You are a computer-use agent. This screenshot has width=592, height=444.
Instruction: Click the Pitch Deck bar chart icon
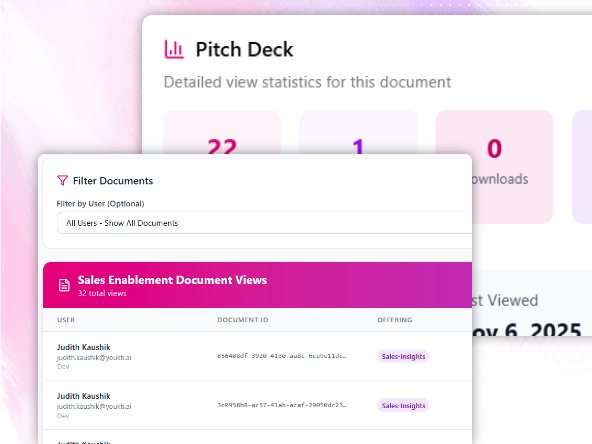click(x=174, y=49)
